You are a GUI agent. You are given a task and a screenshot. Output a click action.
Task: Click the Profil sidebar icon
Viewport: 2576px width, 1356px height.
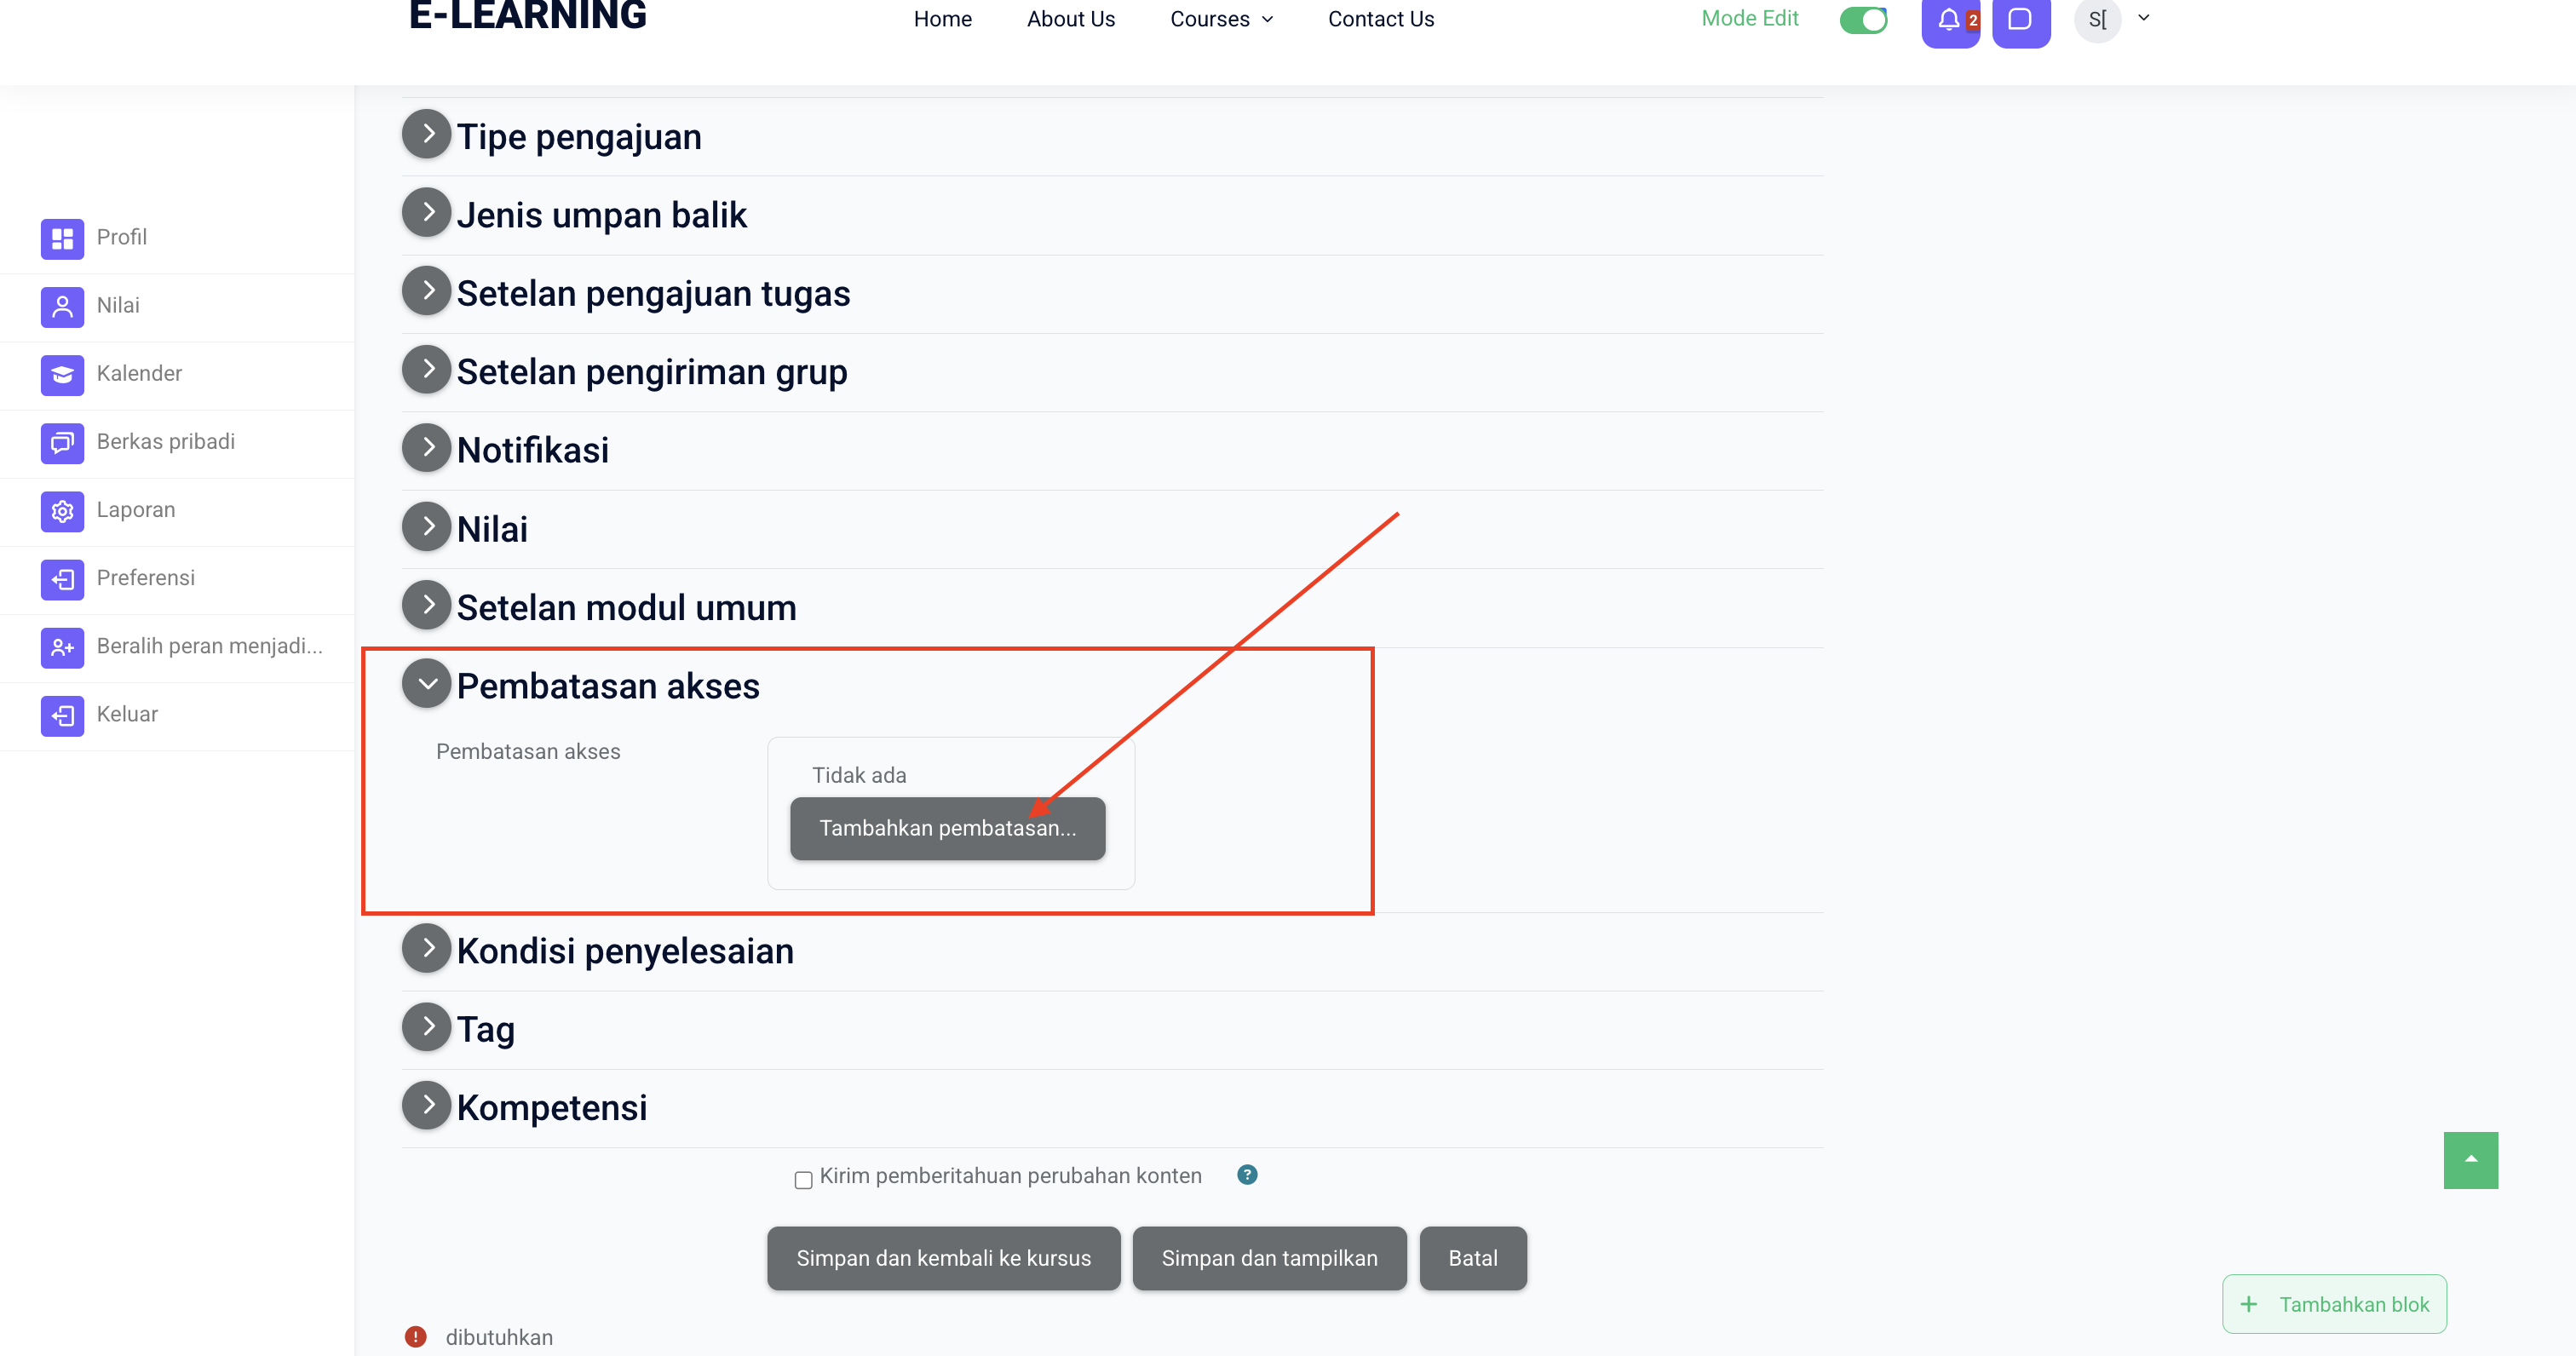(x=62, y=238)
